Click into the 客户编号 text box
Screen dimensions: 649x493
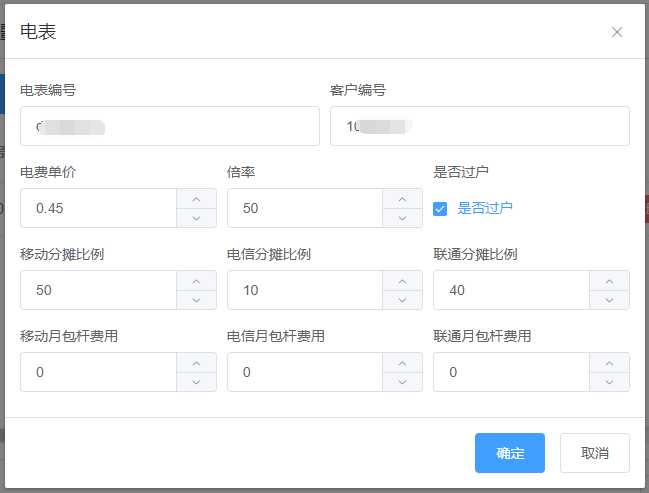(x=479, y=126)
